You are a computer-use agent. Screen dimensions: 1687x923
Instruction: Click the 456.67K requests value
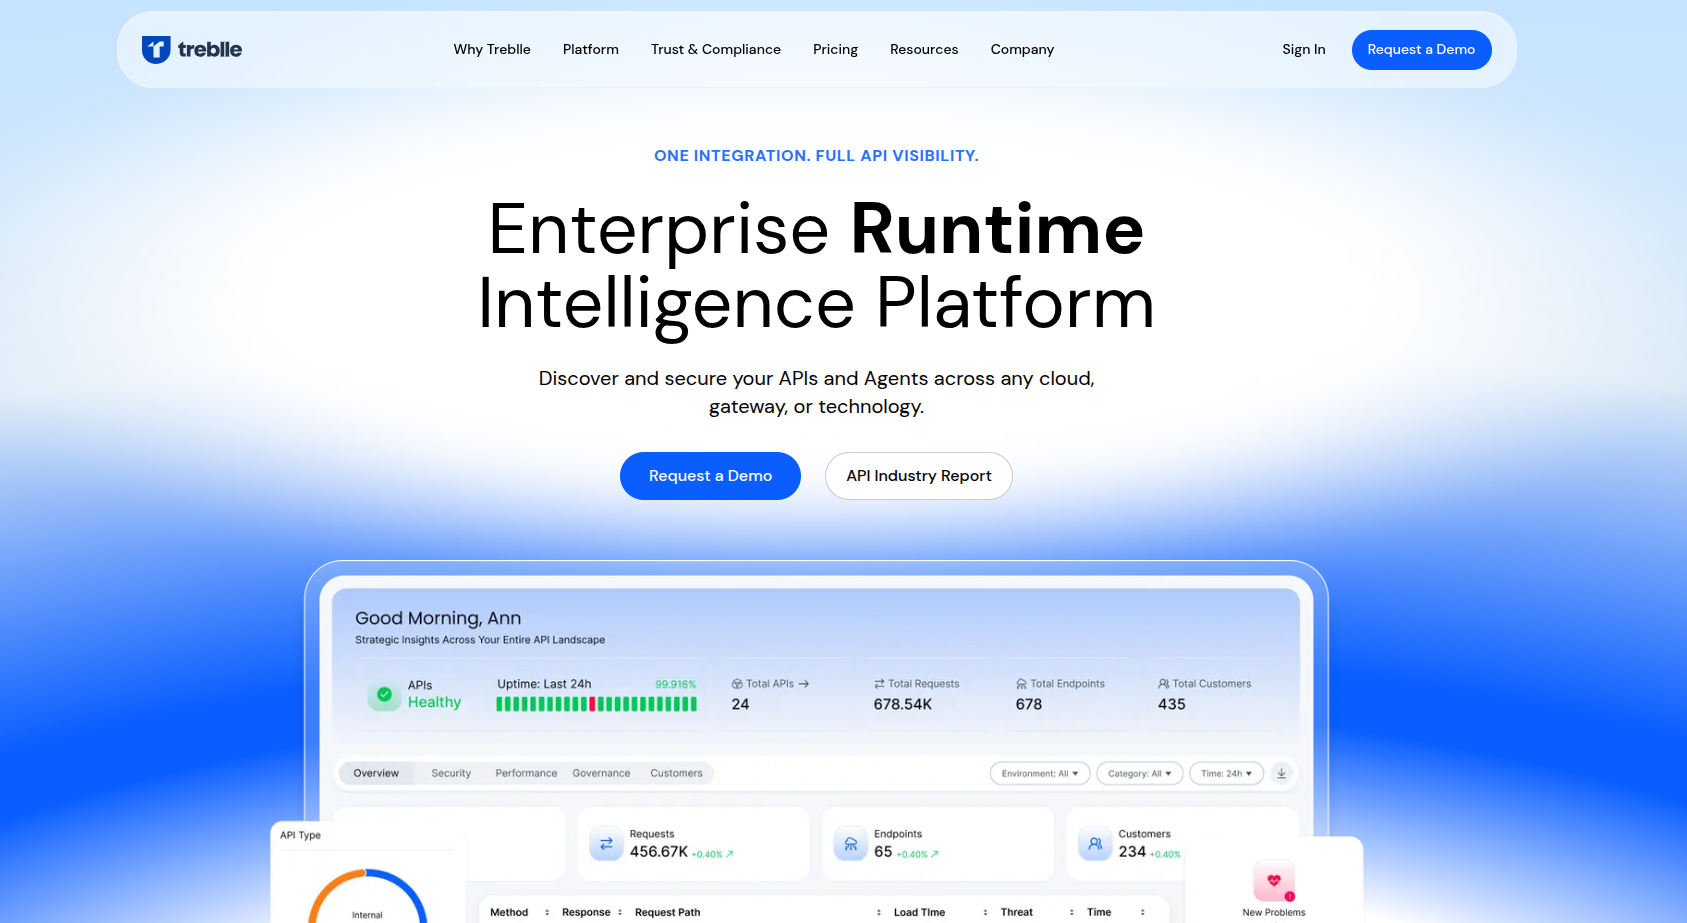(659, 852)
